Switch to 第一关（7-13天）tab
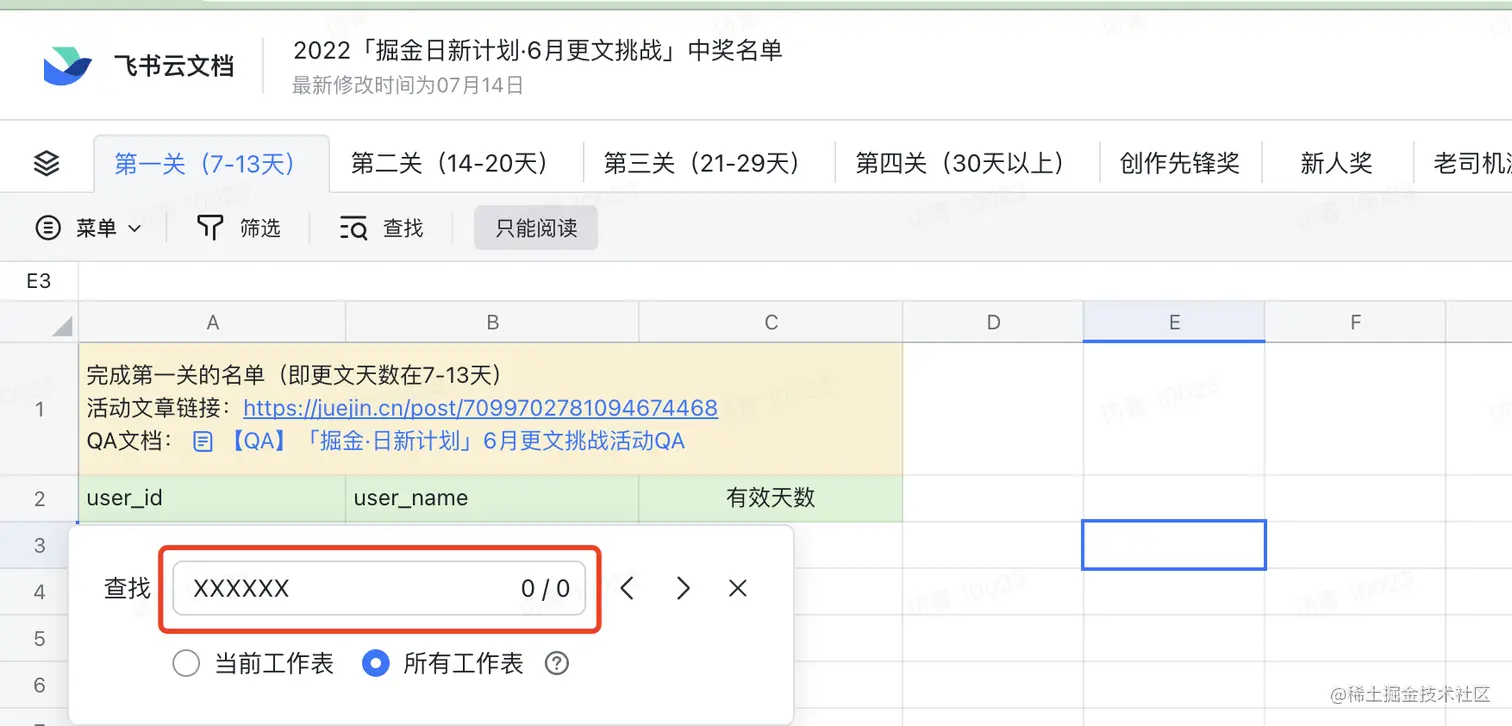Viewport: 1512px width, 726px height. click(x=211, y=163)
